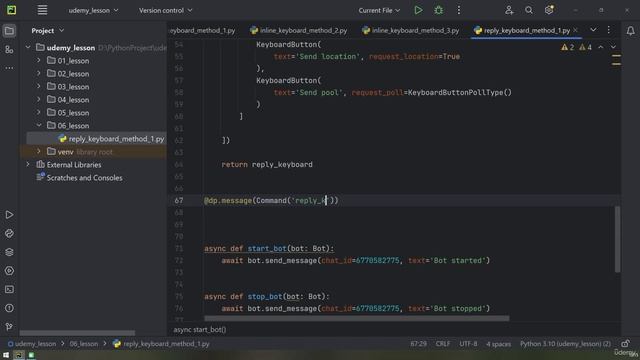Start debugging with the bug icon
Viewport: 640px width, 360px height.
[x=438, y=10]
